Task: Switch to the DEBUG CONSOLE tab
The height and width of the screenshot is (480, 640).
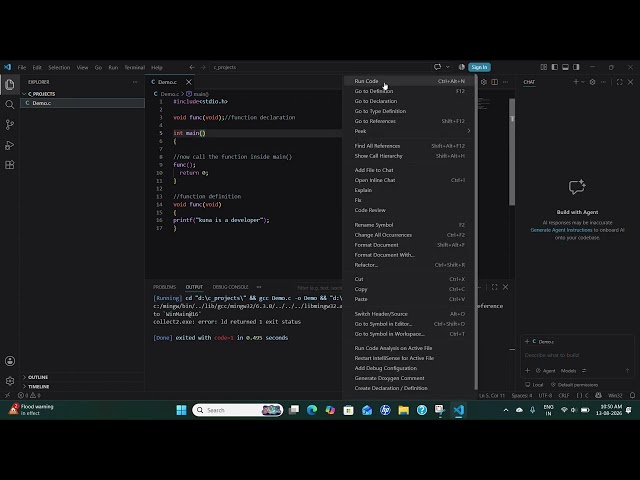Action: pyautogui.click(x=230, y=287)
